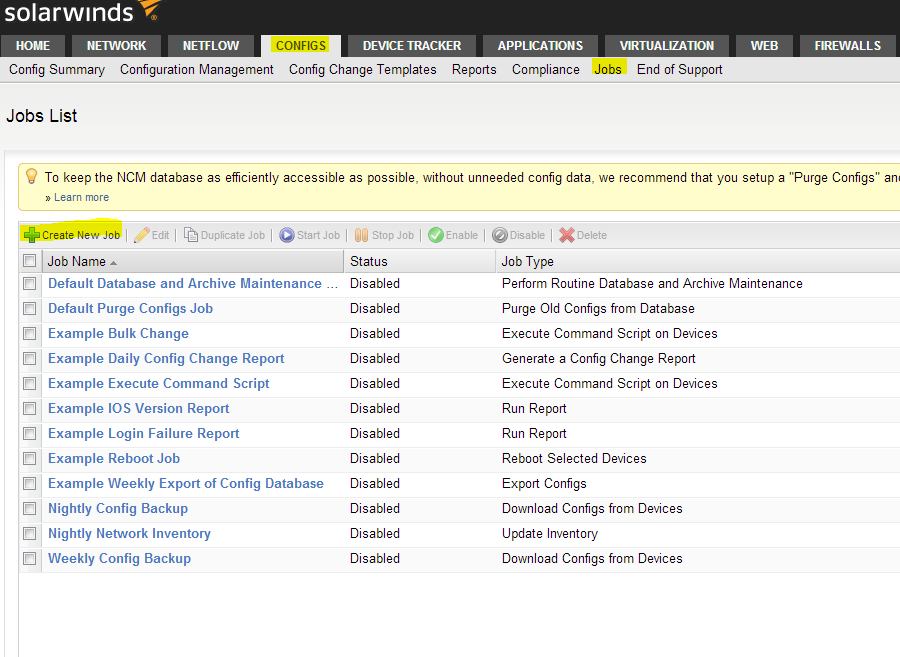Open the Example Reboot Job link
This screenshot has width=900, height=657.
click(x=114, y=458)
